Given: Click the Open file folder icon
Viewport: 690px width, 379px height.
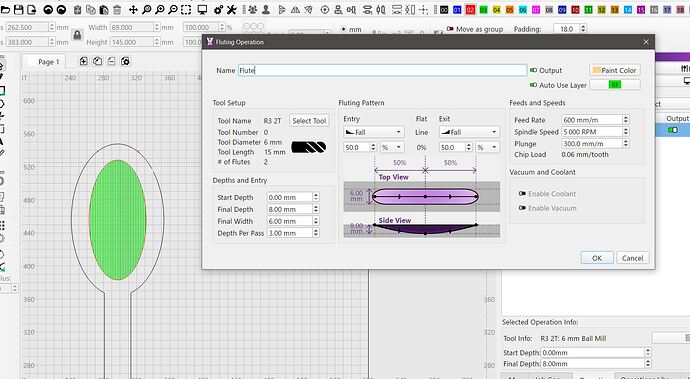Looking at the screenshot, I should coord(5,9).
